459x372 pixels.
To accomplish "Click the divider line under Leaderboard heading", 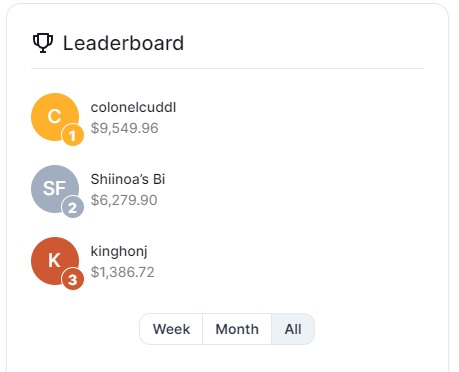I will click(x=227, y=68).
